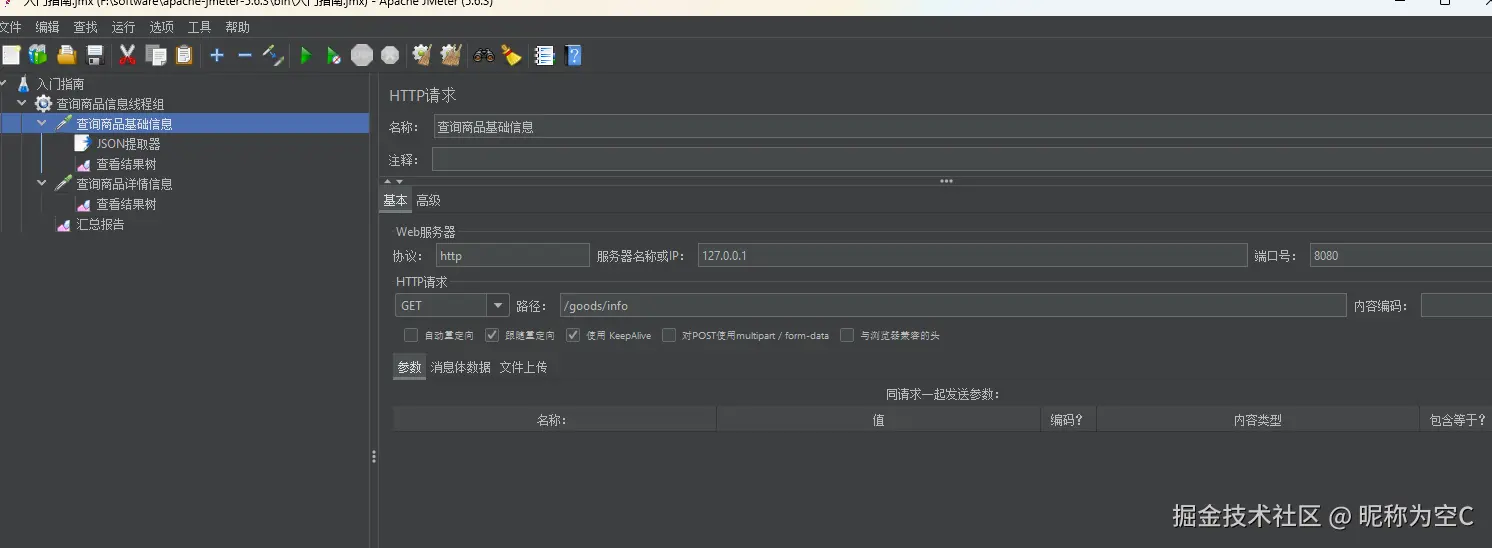
Task: Cut with the scissors icon
Action: [x=127, y=56]
